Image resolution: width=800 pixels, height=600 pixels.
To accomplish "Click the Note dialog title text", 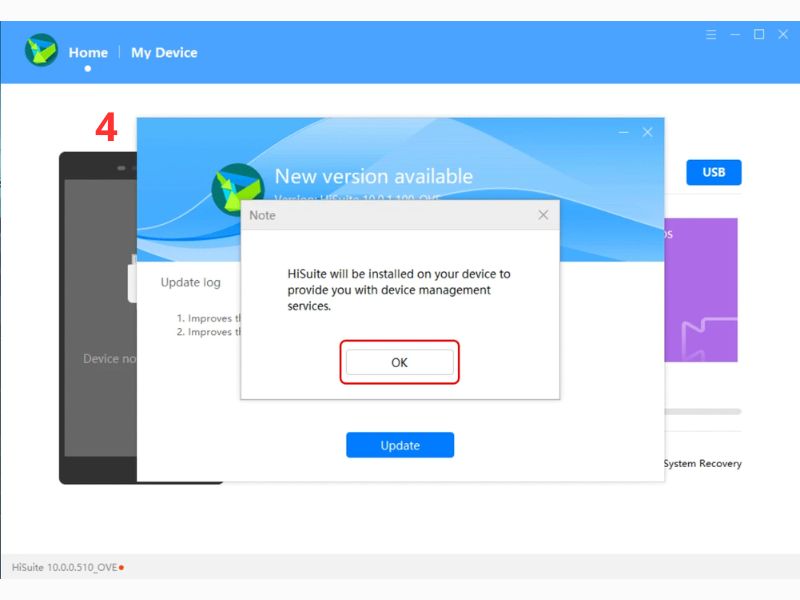I will click(262, 215).
